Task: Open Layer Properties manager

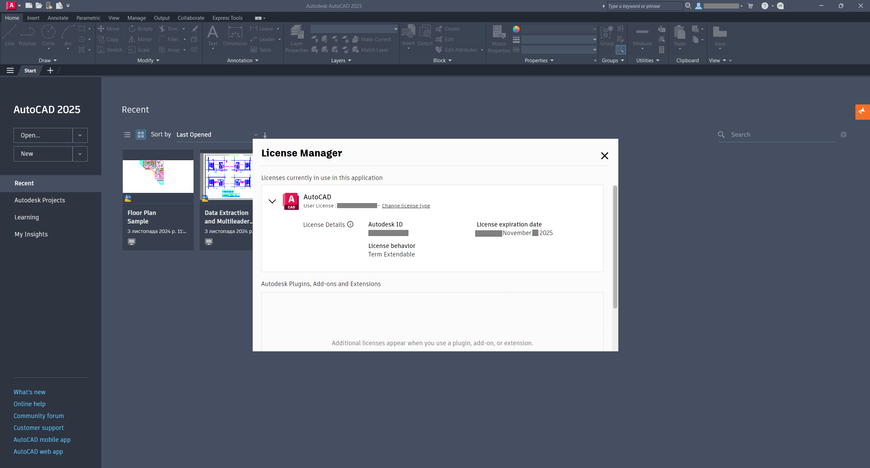Action: pyautogui.click(x=297, y=39)
